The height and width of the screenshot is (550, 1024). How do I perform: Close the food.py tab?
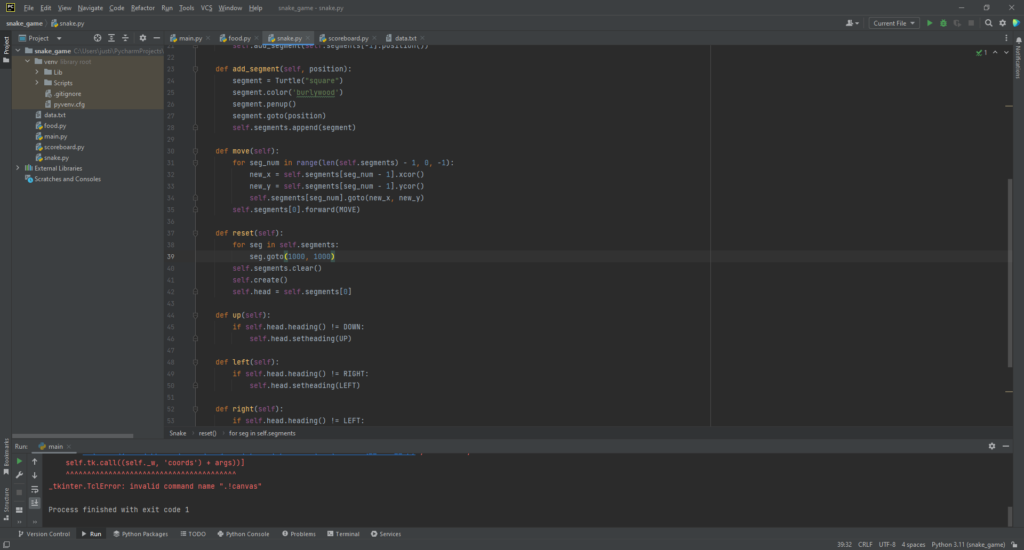(x=257, y=38)
